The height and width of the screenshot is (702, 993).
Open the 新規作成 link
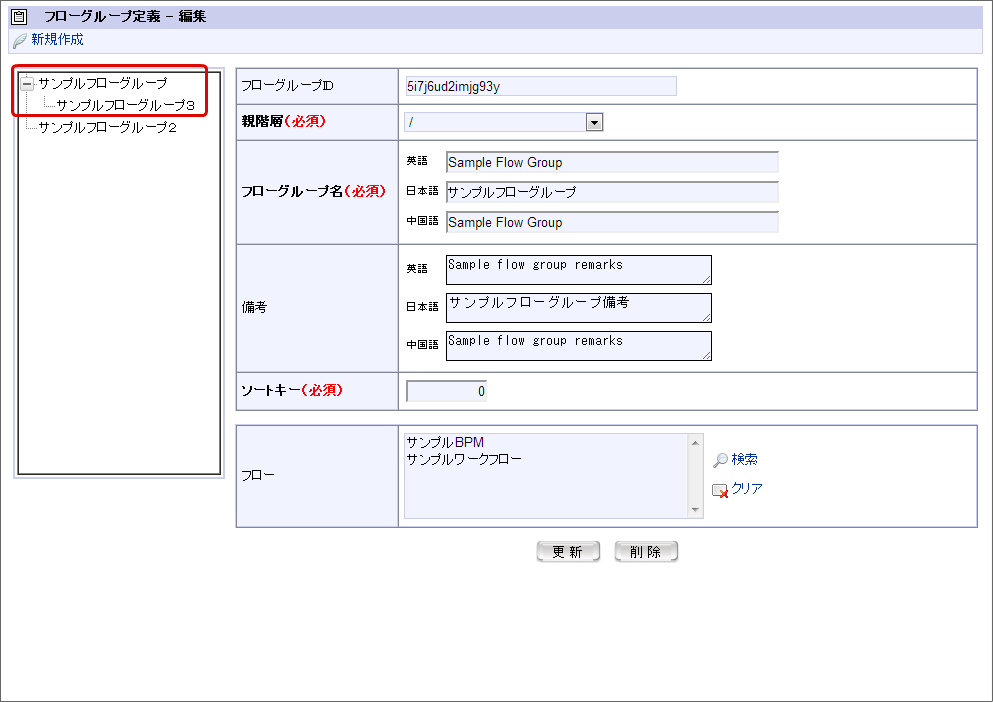[57, 39]
